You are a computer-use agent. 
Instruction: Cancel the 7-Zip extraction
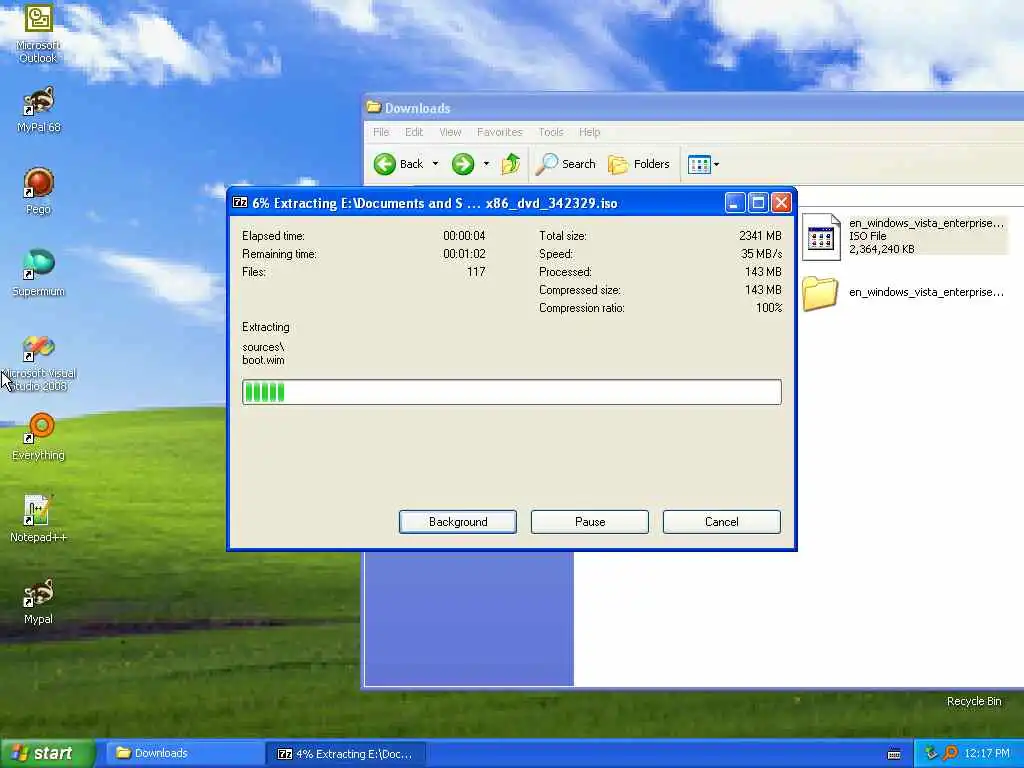(x=722, y=522)
